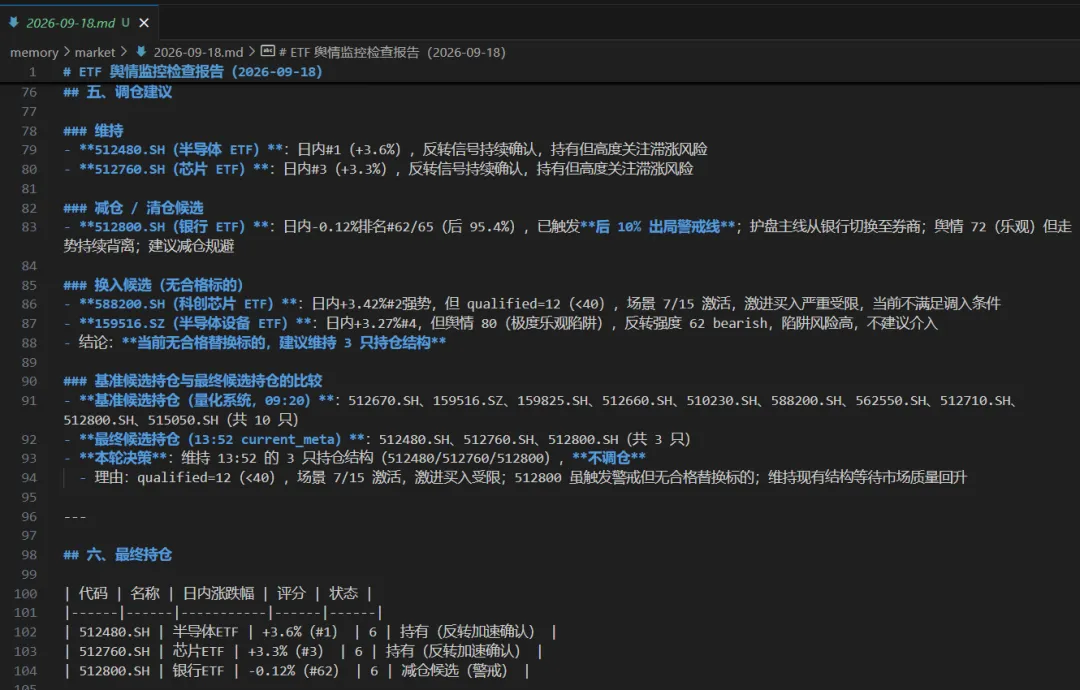Select line number 76 in the gutter
Image resolution: width=1080 pixels, height=690 pixels.
tap(29, 92)
